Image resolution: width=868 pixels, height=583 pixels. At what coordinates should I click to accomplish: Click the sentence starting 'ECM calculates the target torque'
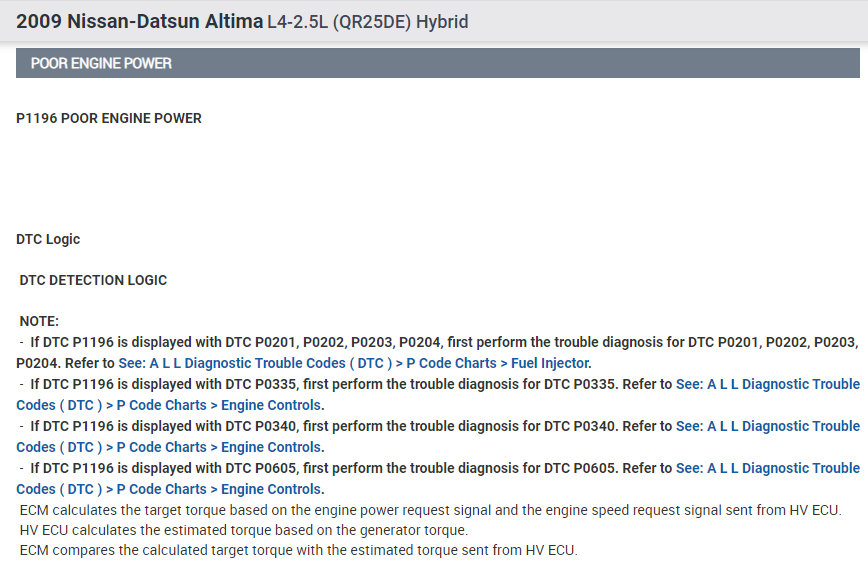click(430, 510)
